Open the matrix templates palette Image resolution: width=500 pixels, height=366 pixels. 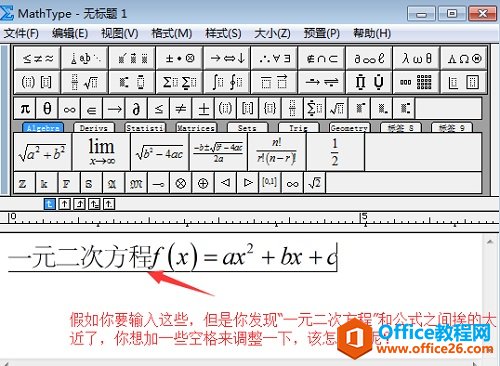click(417, 82)
